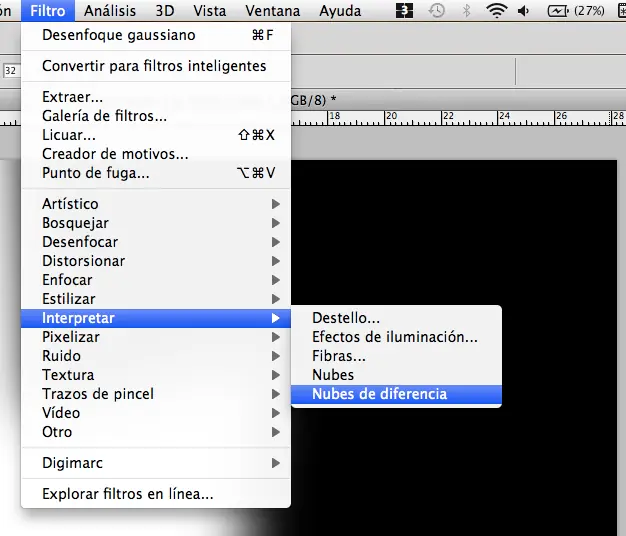Click the Bluetooth menu bar icon

click(x=466, y=11)
